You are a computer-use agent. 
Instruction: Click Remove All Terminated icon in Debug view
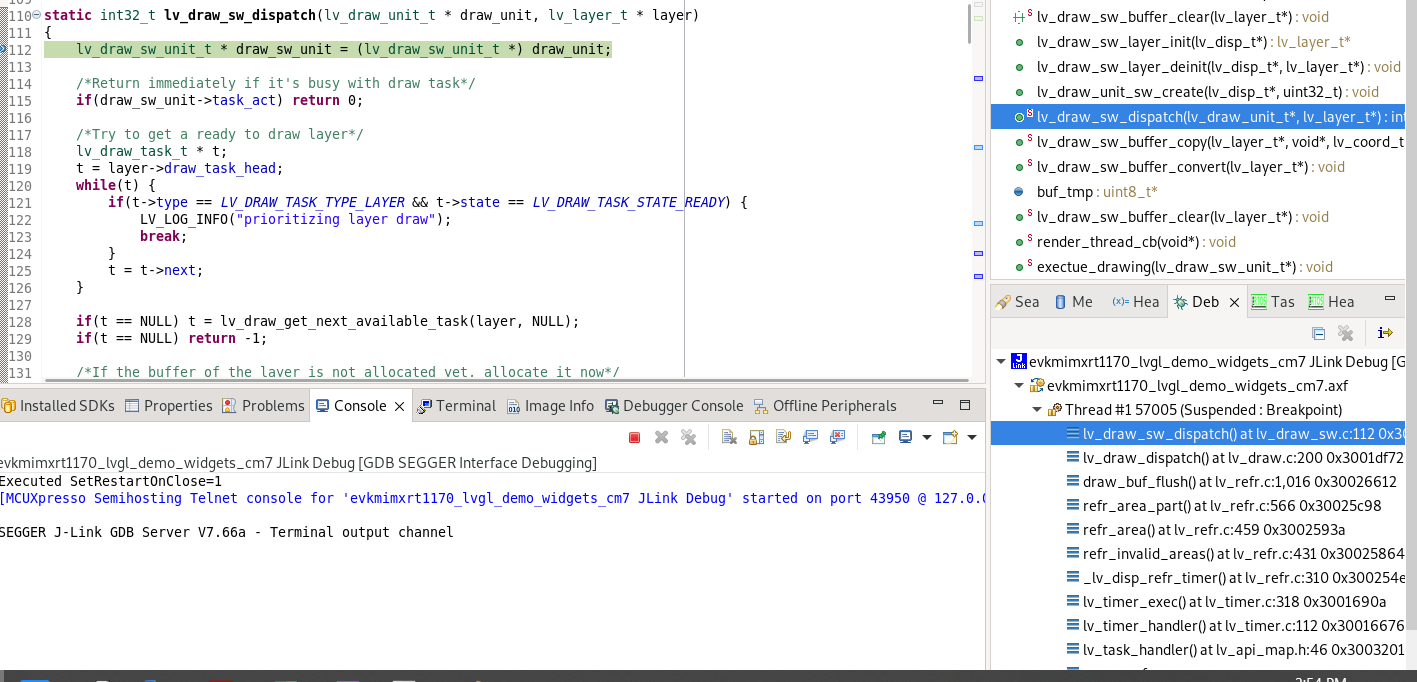click(1346, 332)
